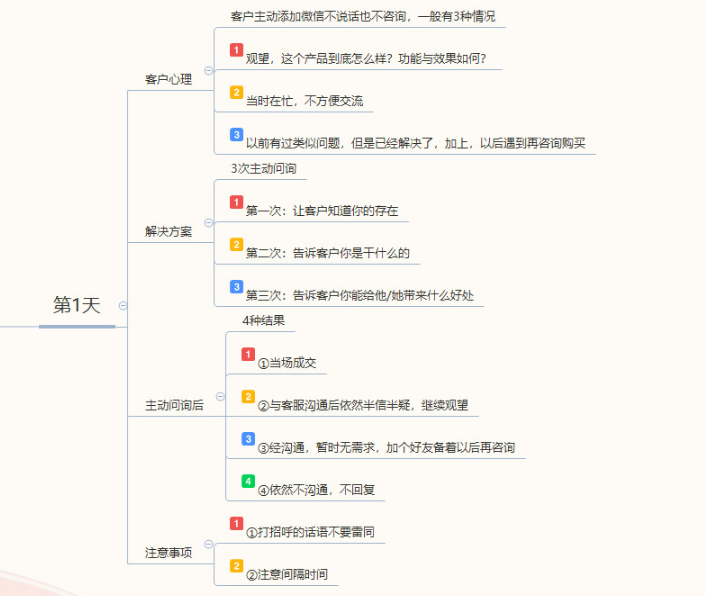Click red priority 1 marker beside 第一次
The image size is (705, 596).
[x=236, y=202]
